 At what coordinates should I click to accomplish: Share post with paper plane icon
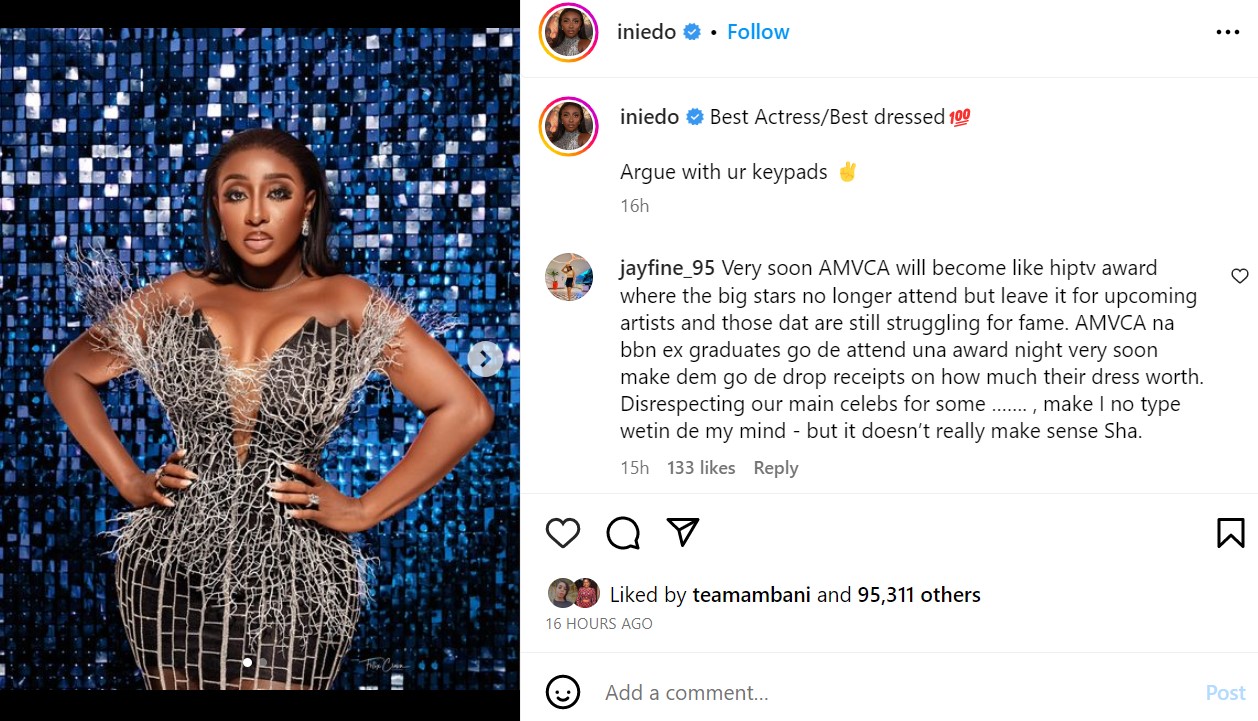pos(682,532)
